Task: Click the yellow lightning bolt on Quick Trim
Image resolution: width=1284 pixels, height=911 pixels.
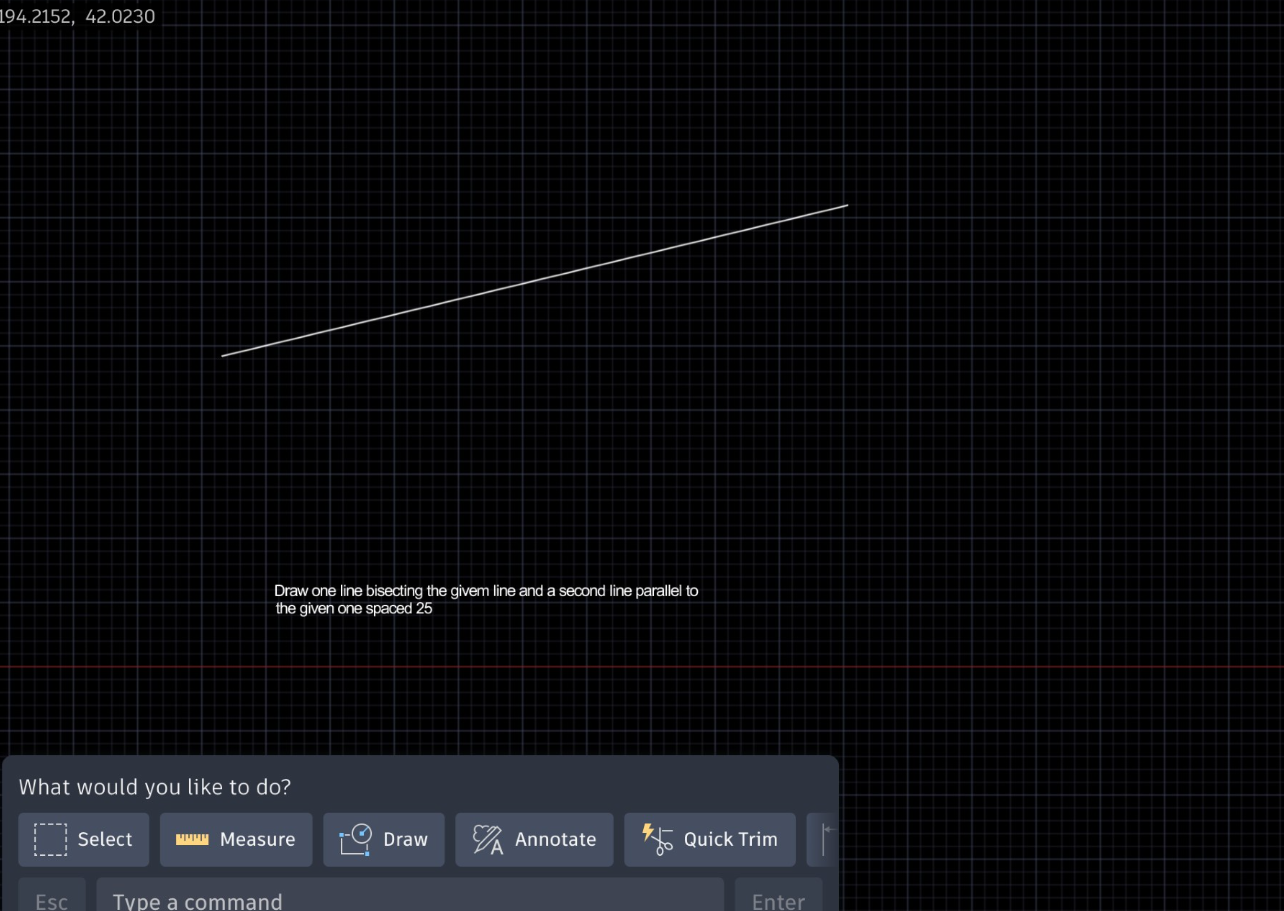Action: click(650, 833)
